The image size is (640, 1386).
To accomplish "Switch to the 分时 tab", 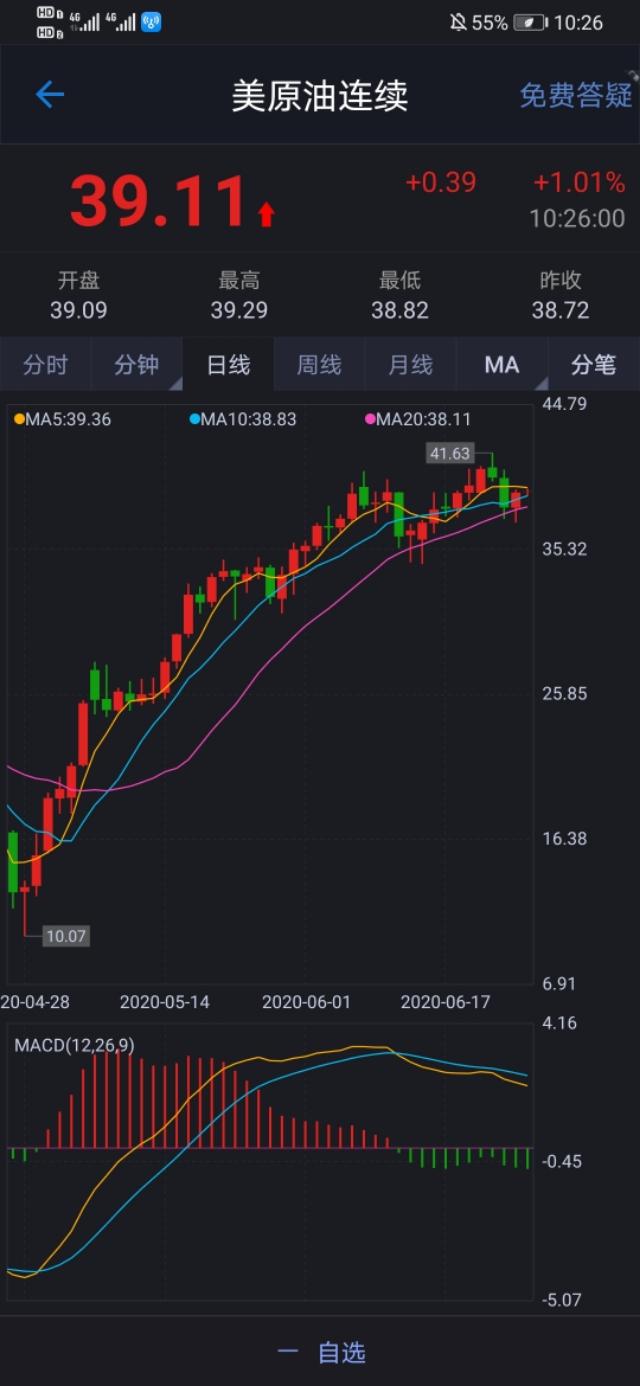I will [45, 365].
